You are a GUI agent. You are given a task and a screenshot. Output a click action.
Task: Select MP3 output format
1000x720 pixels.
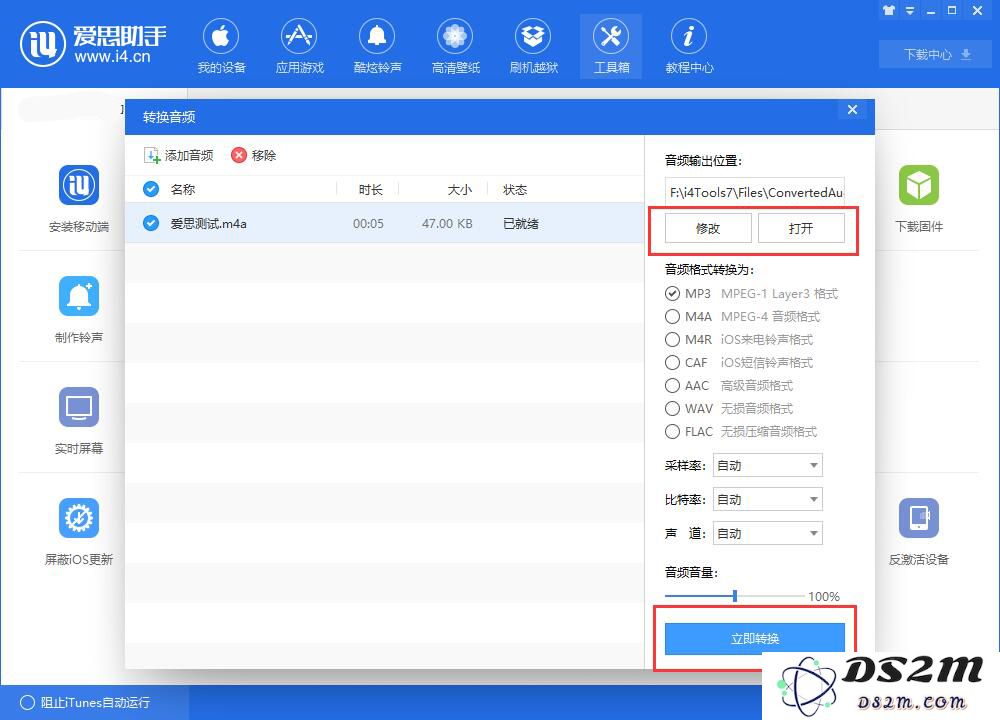(672, 293)
